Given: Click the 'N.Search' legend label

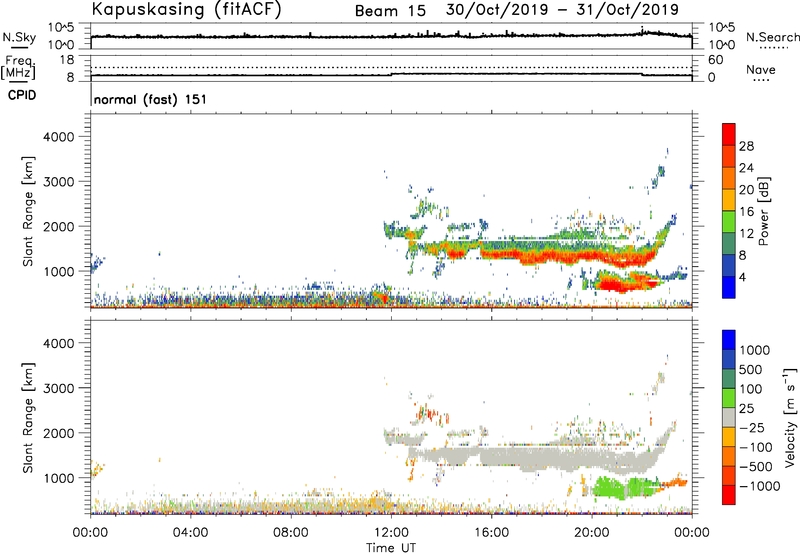Looking at the screenshot, I should click(x=772, y=37).
